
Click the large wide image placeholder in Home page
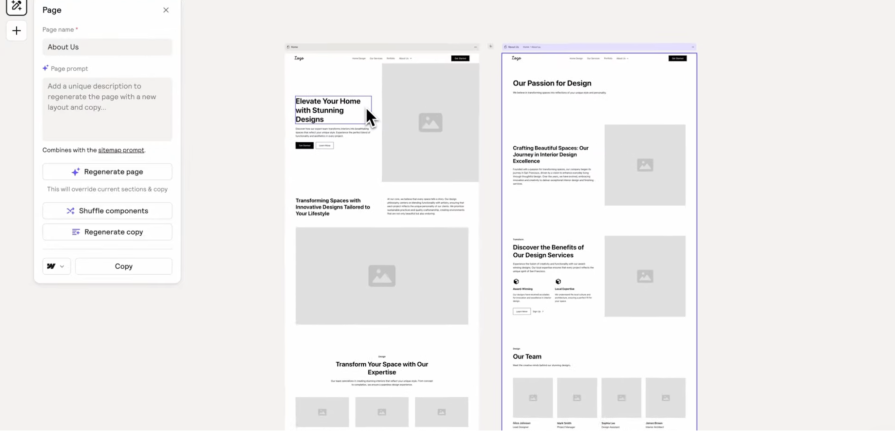pos(382,276)
